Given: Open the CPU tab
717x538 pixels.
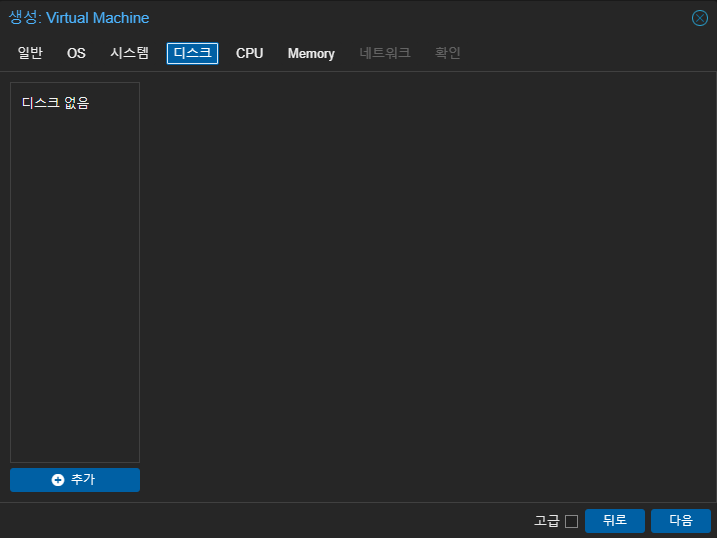Looking at the screenshot, I should (x=250, y=53).
